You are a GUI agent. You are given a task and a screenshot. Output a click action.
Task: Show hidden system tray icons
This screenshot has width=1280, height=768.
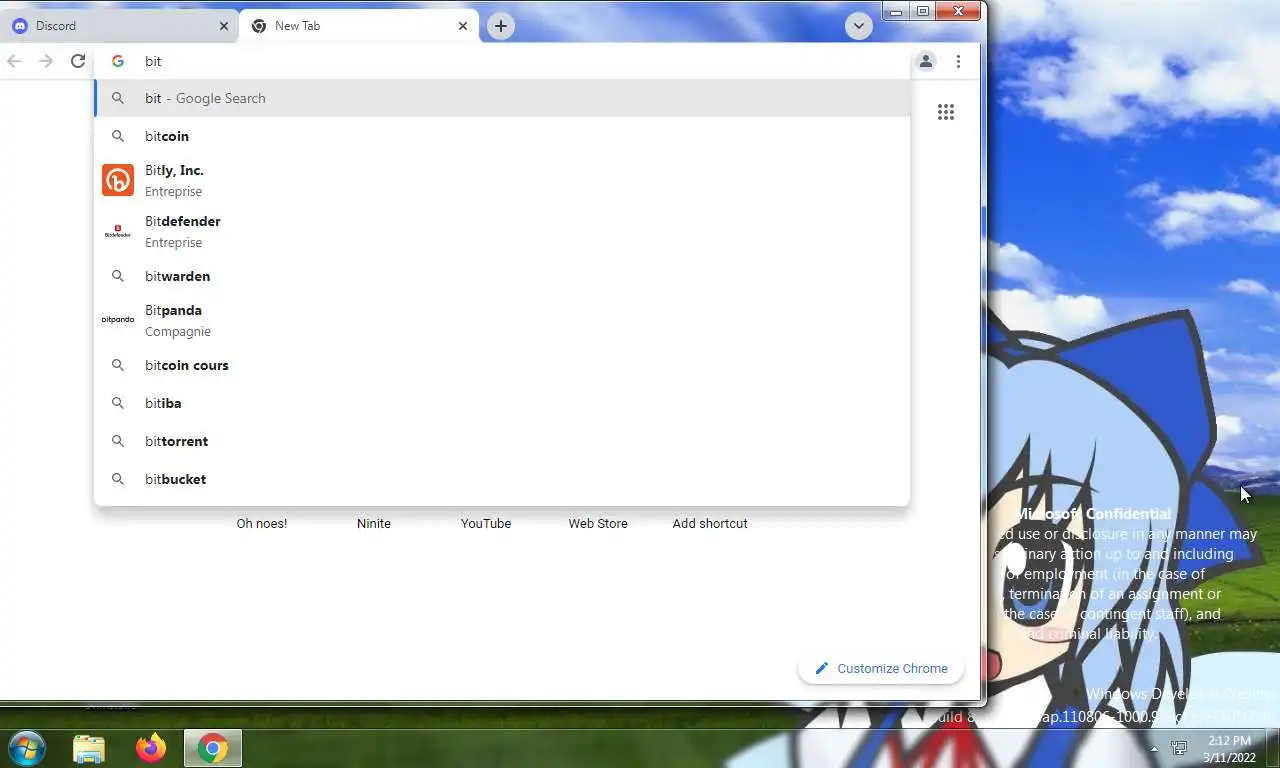click(x=1154, y=749)
